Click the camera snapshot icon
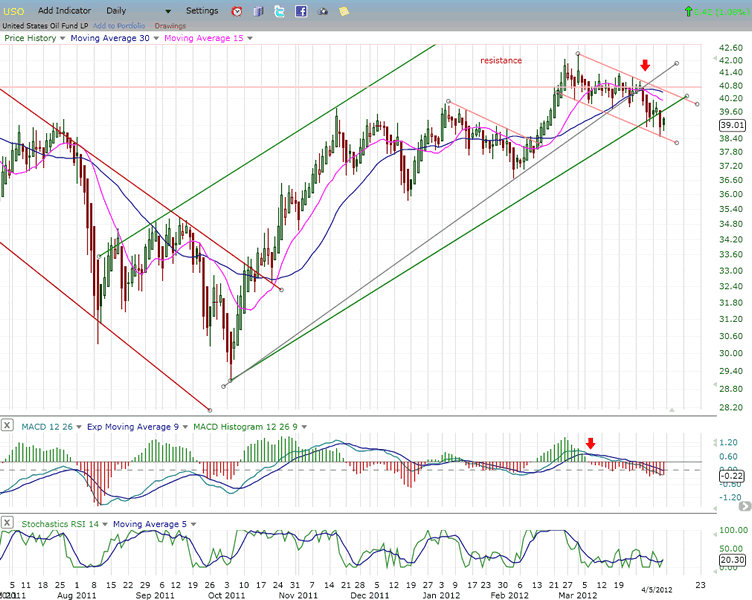 point(322,11)
